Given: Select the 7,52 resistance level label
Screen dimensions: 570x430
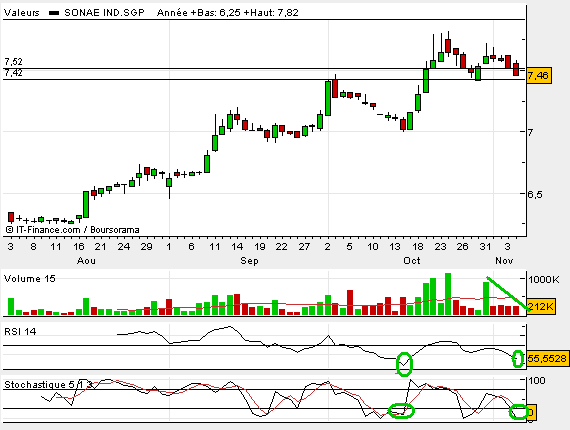Looking at the screenshot, I should 13,61.
